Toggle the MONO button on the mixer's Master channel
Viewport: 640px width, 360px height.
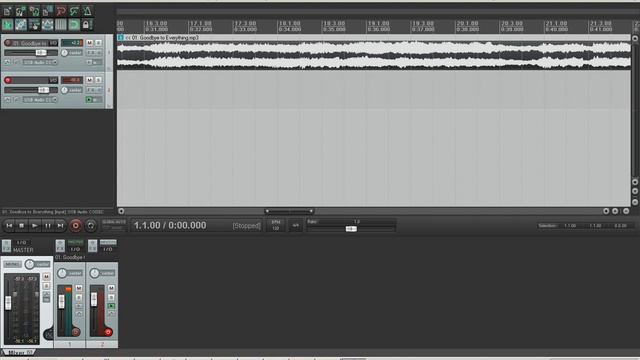click(13, 264)
